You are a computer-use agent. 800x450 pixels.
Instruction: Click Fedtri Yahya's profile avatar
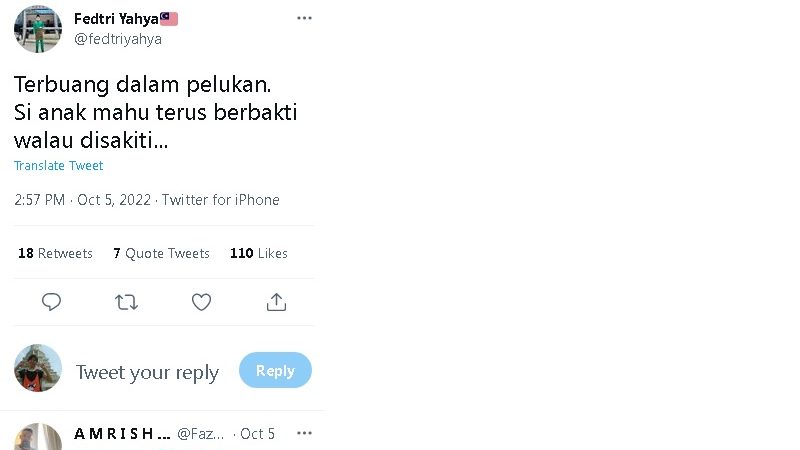pos(38,29)
